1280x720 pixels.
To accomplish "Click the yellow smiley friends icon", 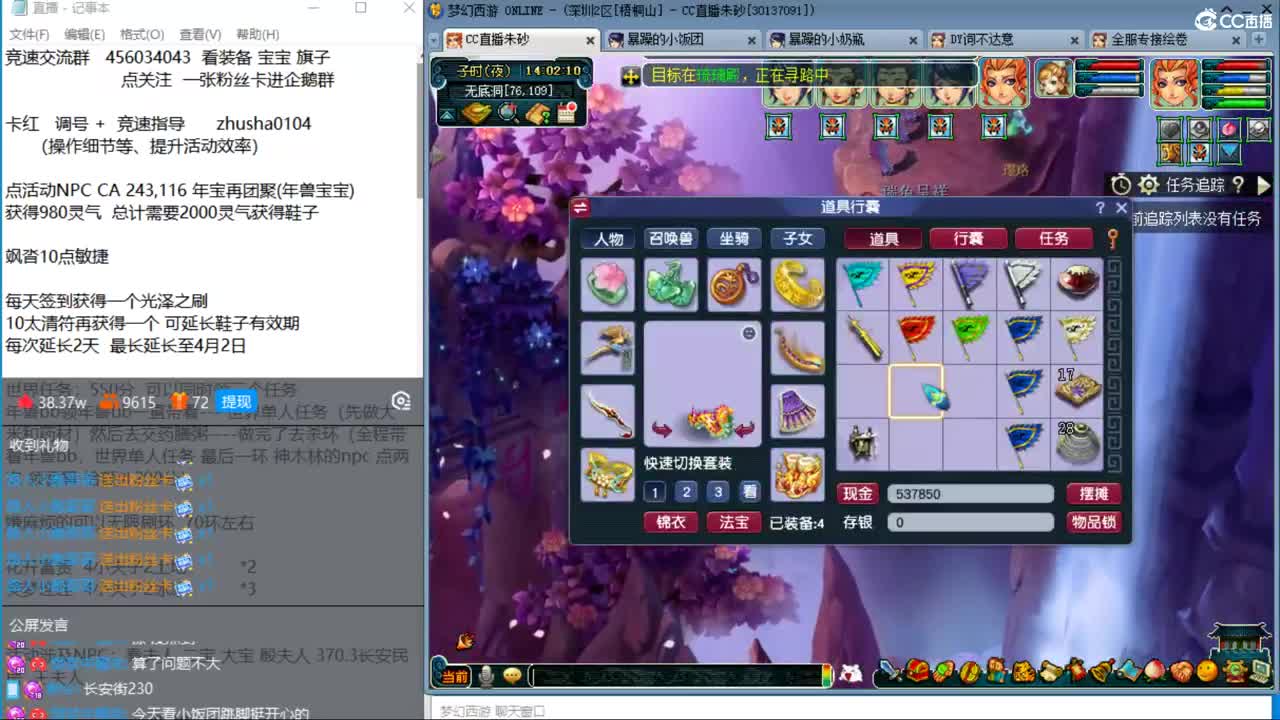I will (x=1207, y=671).
